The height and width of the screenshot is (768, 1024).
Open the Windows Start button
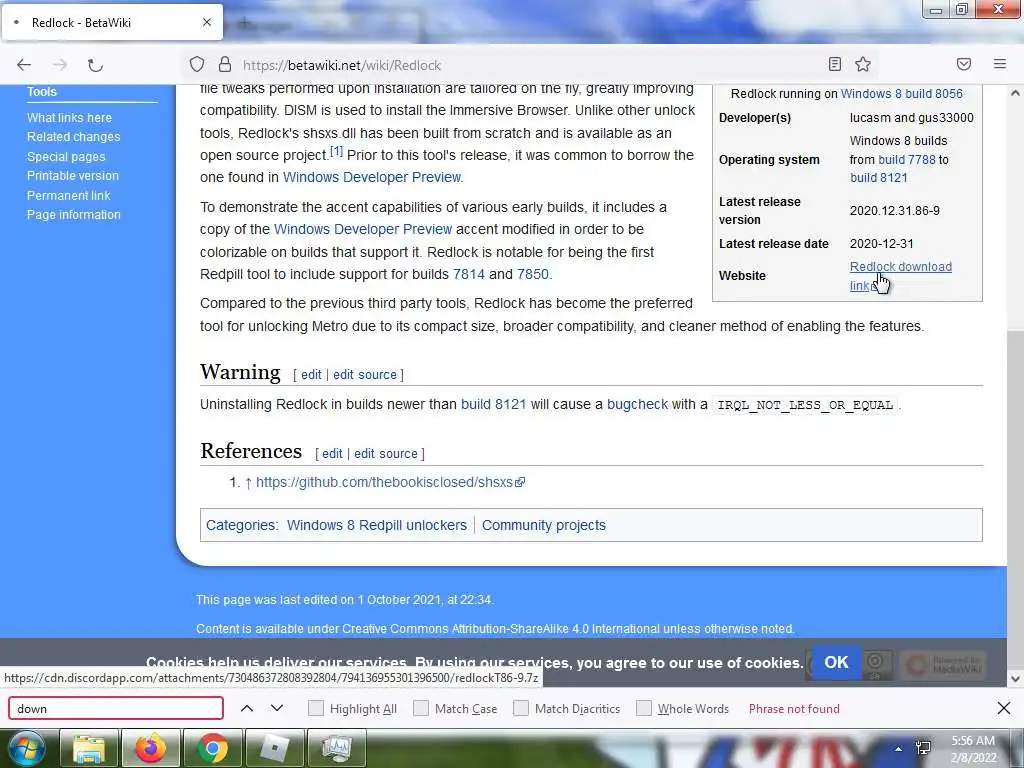click(x=26, y=748)
